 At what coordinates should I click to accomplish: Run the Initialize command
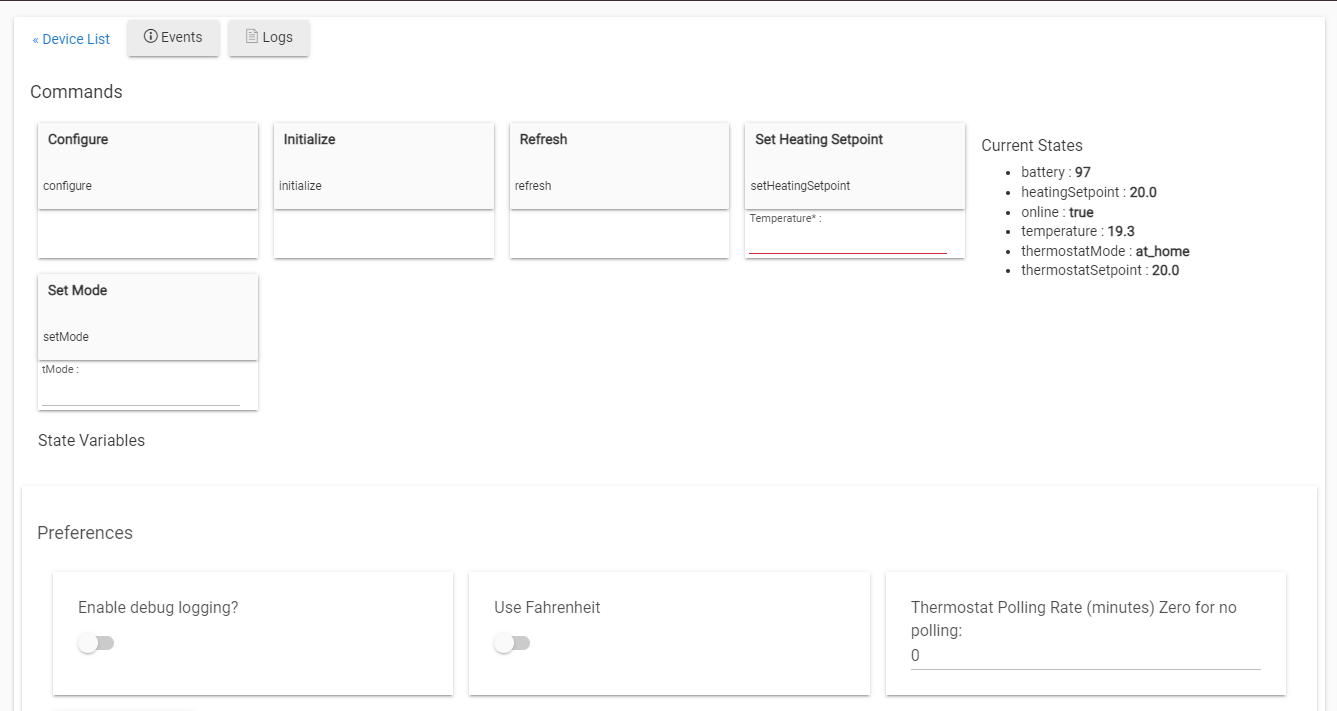coord(383,165)
